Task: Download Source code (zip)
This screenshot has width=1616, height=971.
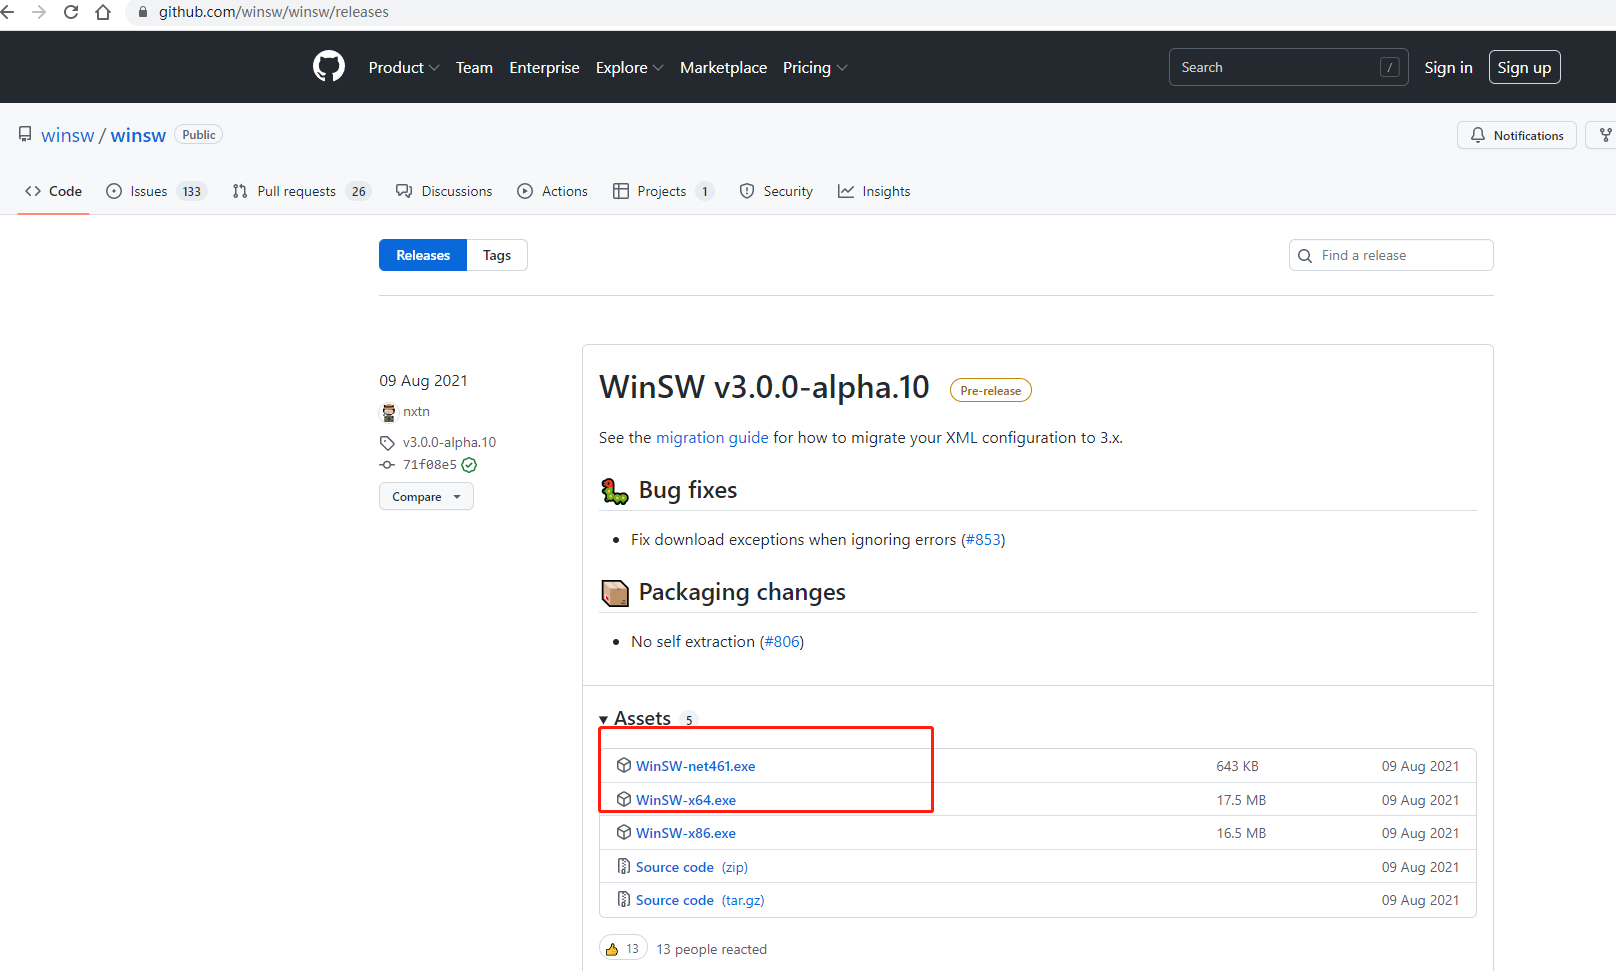Action: 692,867
